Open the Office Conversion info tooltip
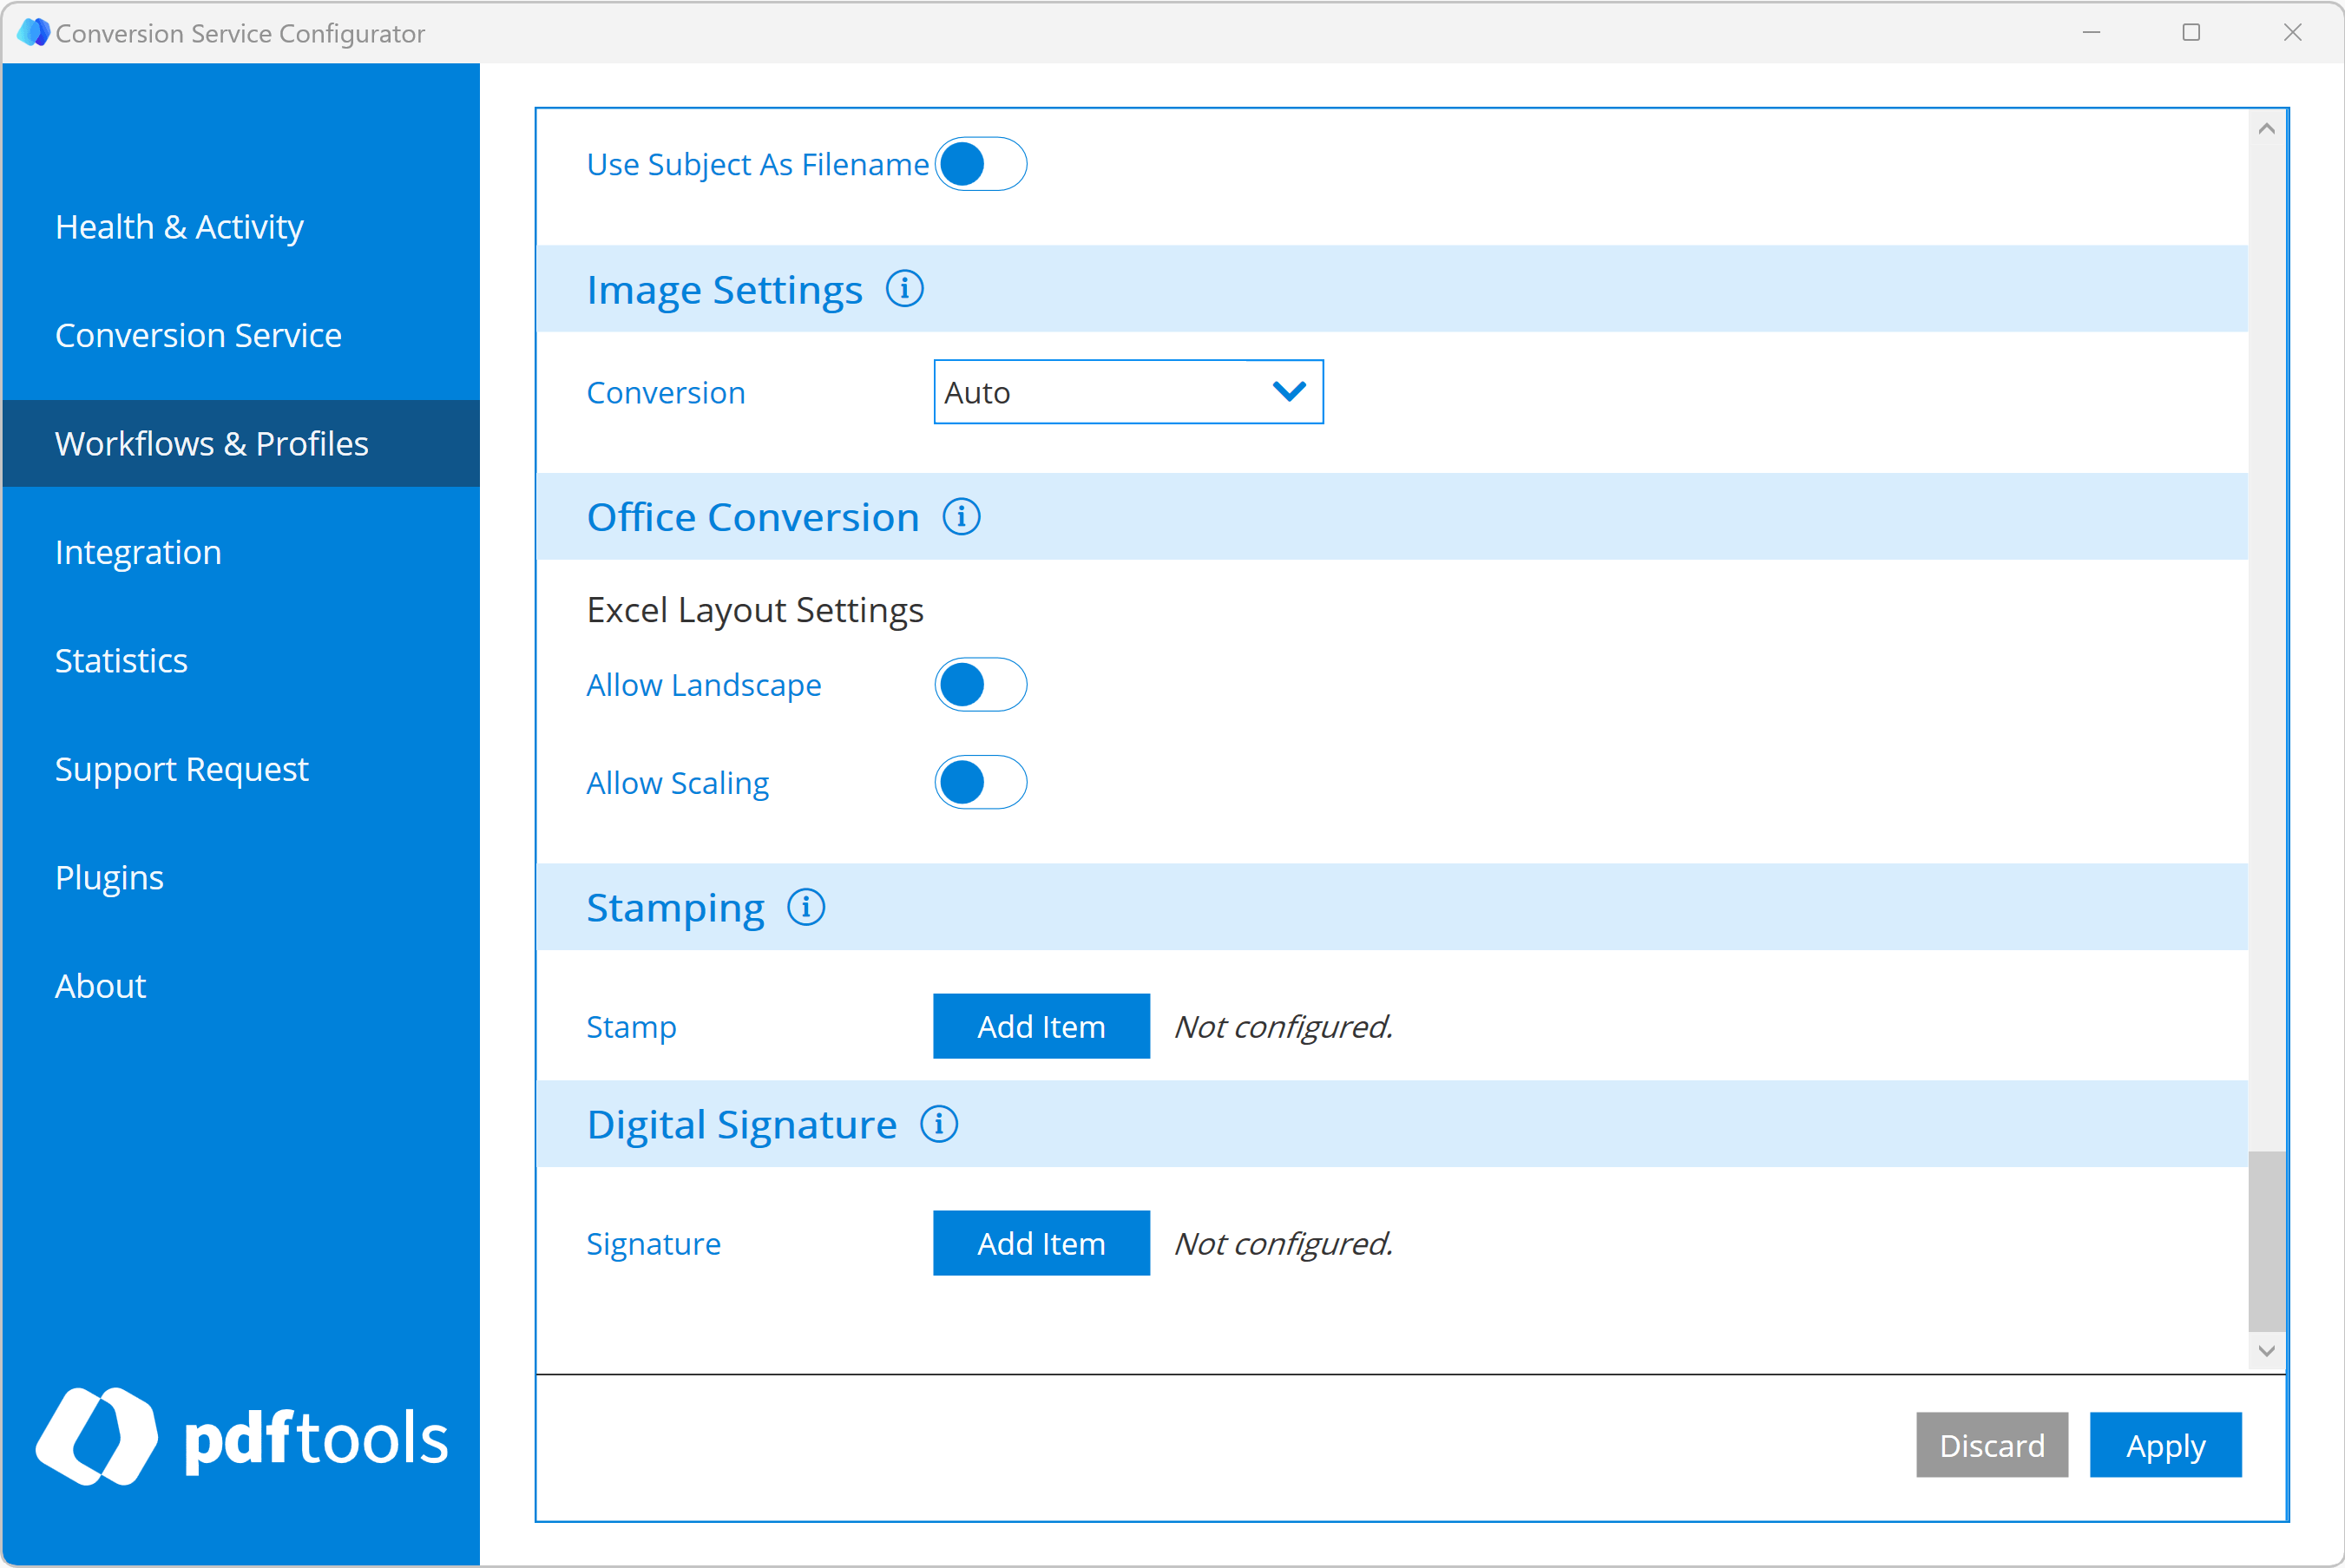The height and width of the screenshot is (1568, 2345). click(x=961, y=517)
